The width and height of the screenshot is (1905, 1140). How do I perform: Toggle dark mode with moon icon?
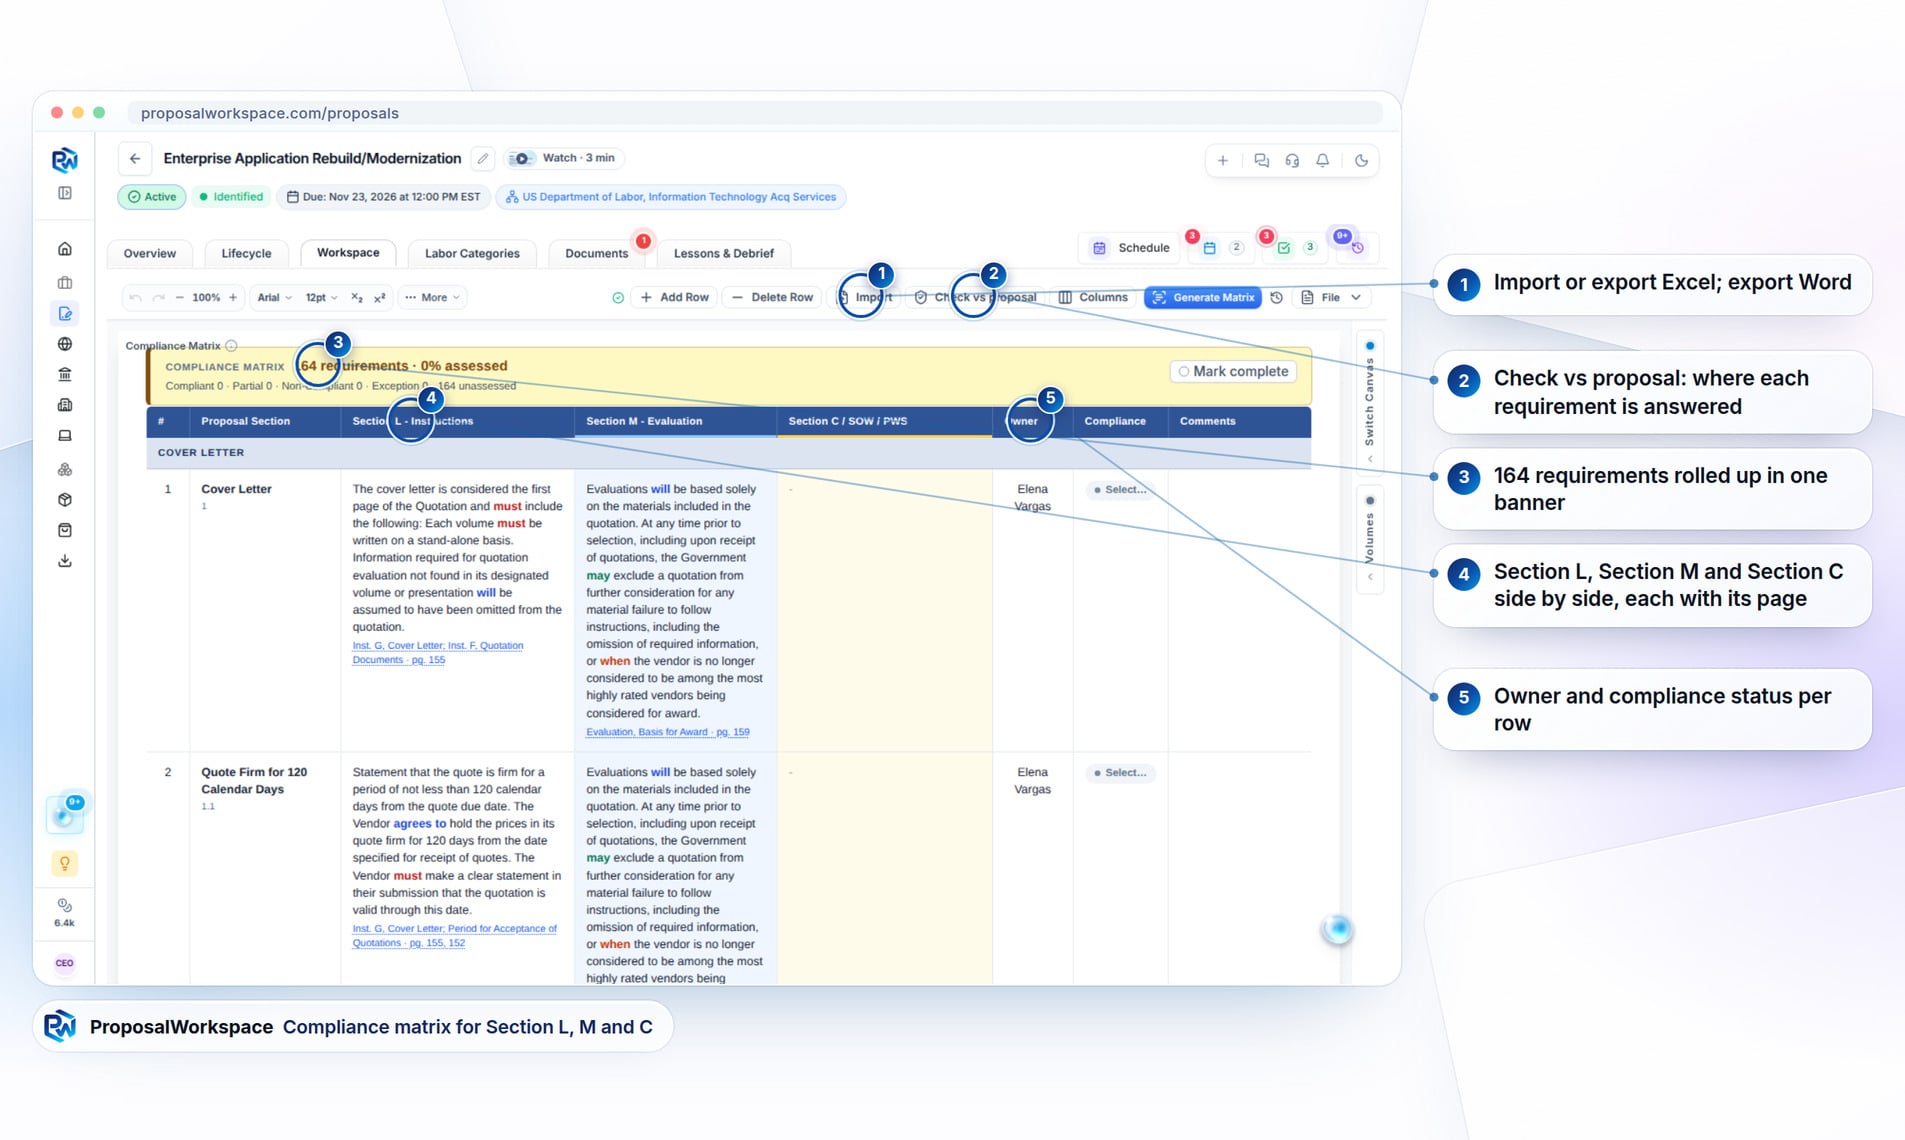(x=1361, y=160)
